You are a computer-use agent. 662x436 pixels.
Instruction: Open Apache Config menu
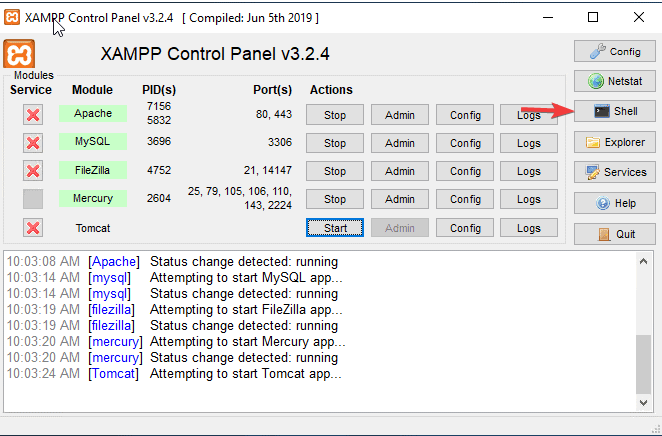click(x=465, y=115)
